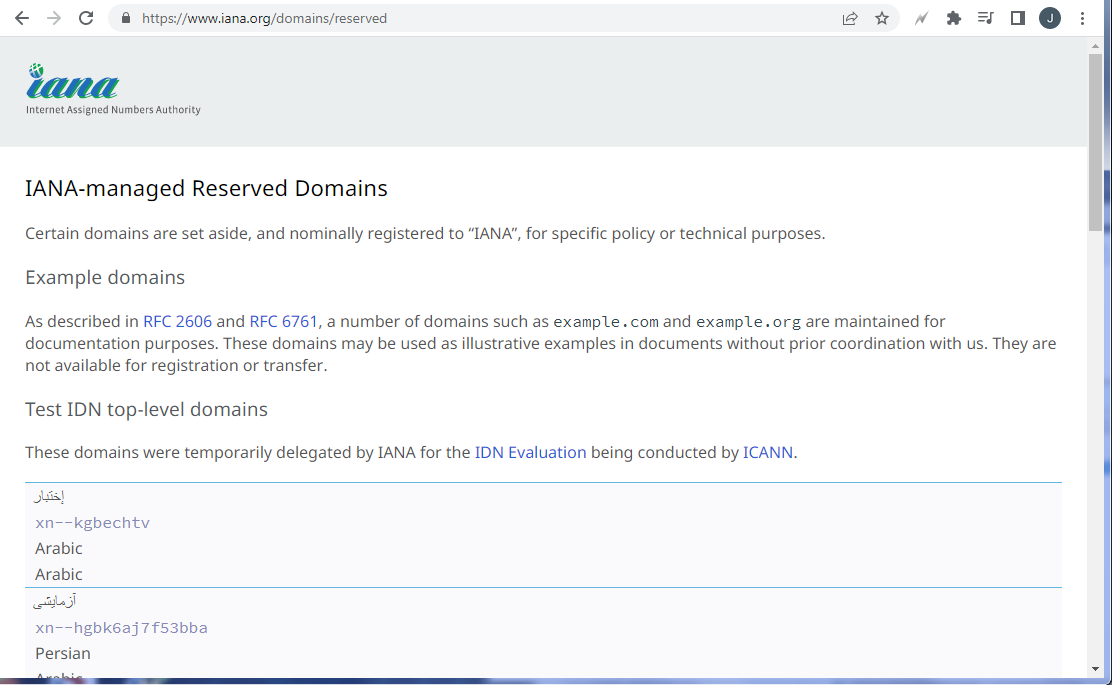
Task: Open the Extensions puzzle piece menu
Action: point(954,18)
